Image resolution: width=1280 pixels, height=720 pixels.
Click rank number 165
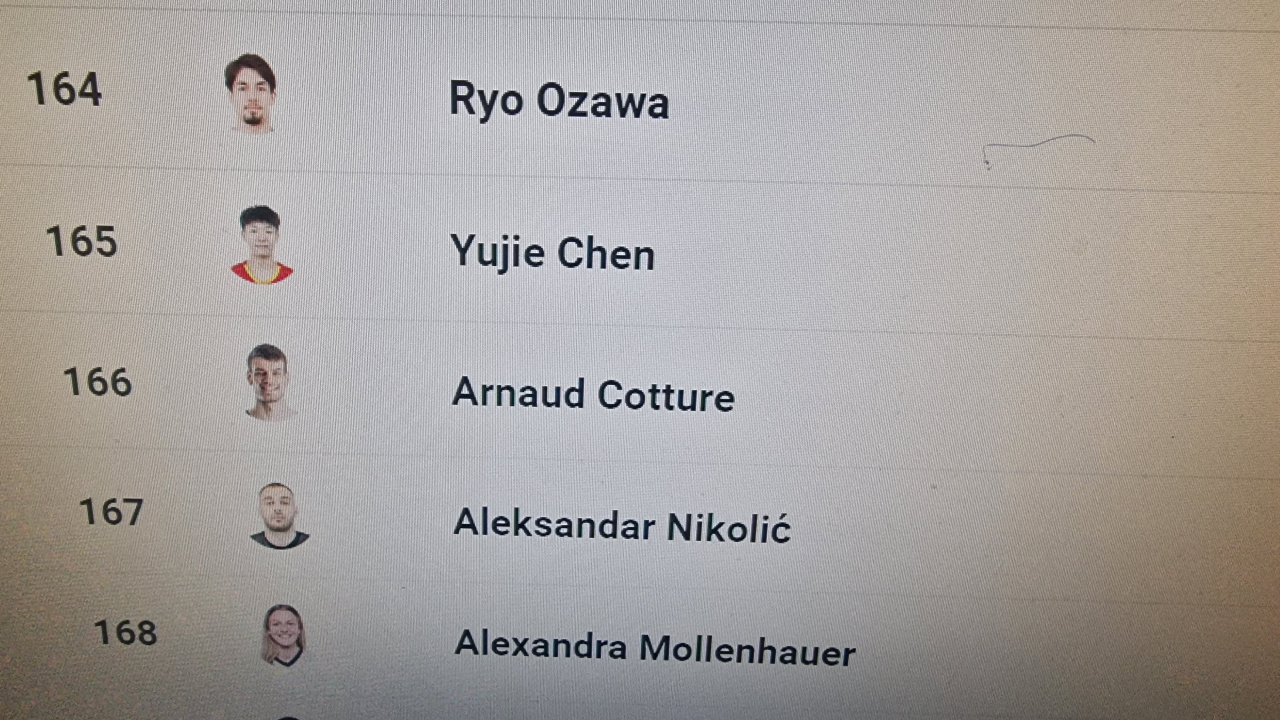(81, 241)
